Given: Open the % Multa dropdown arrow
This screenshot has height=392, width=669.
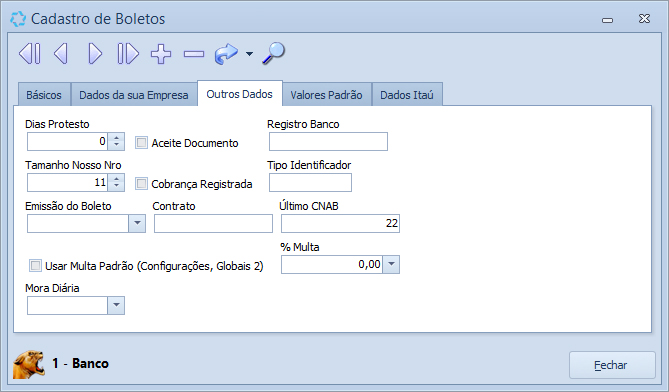Looking at the screenshot, I should coord(391,264).
